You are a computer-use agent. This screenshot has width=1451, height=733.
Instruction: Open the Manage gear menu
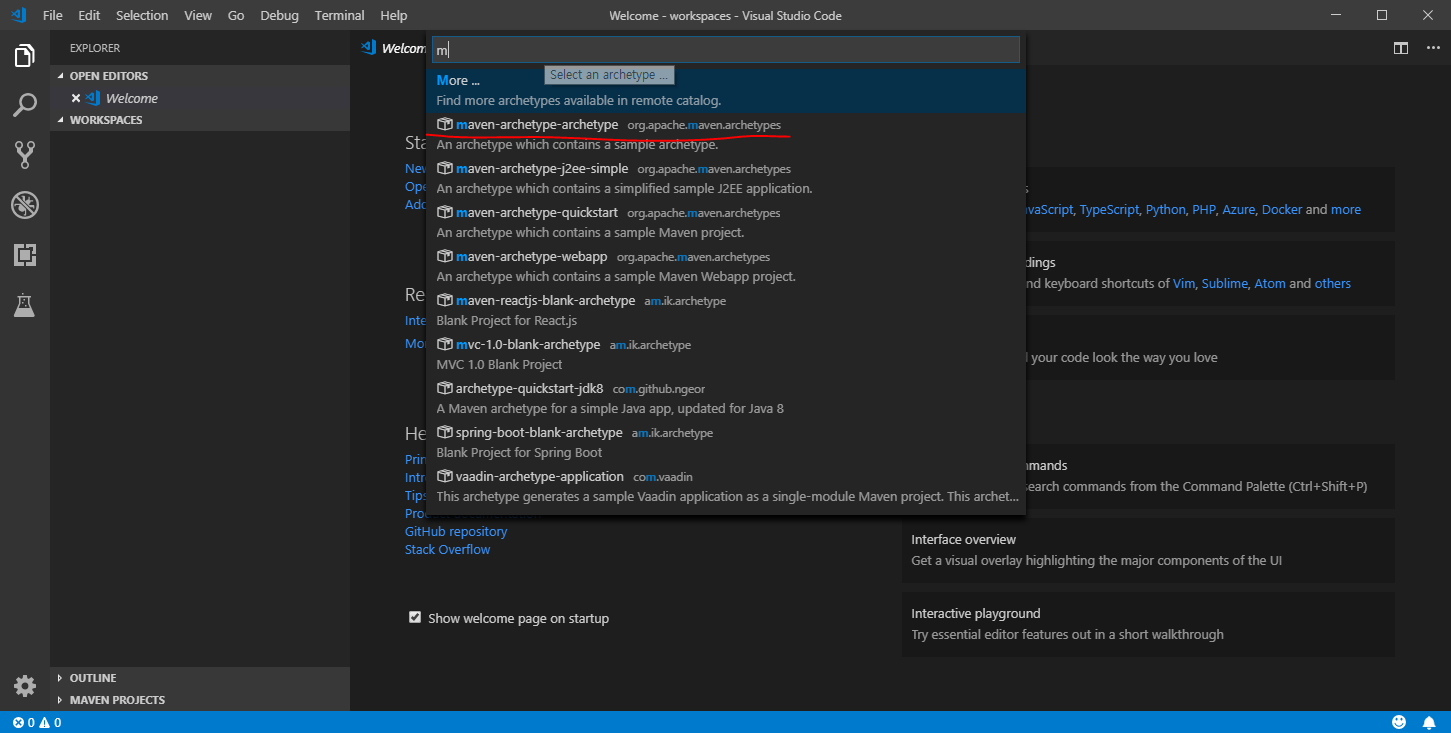[25, 686]
